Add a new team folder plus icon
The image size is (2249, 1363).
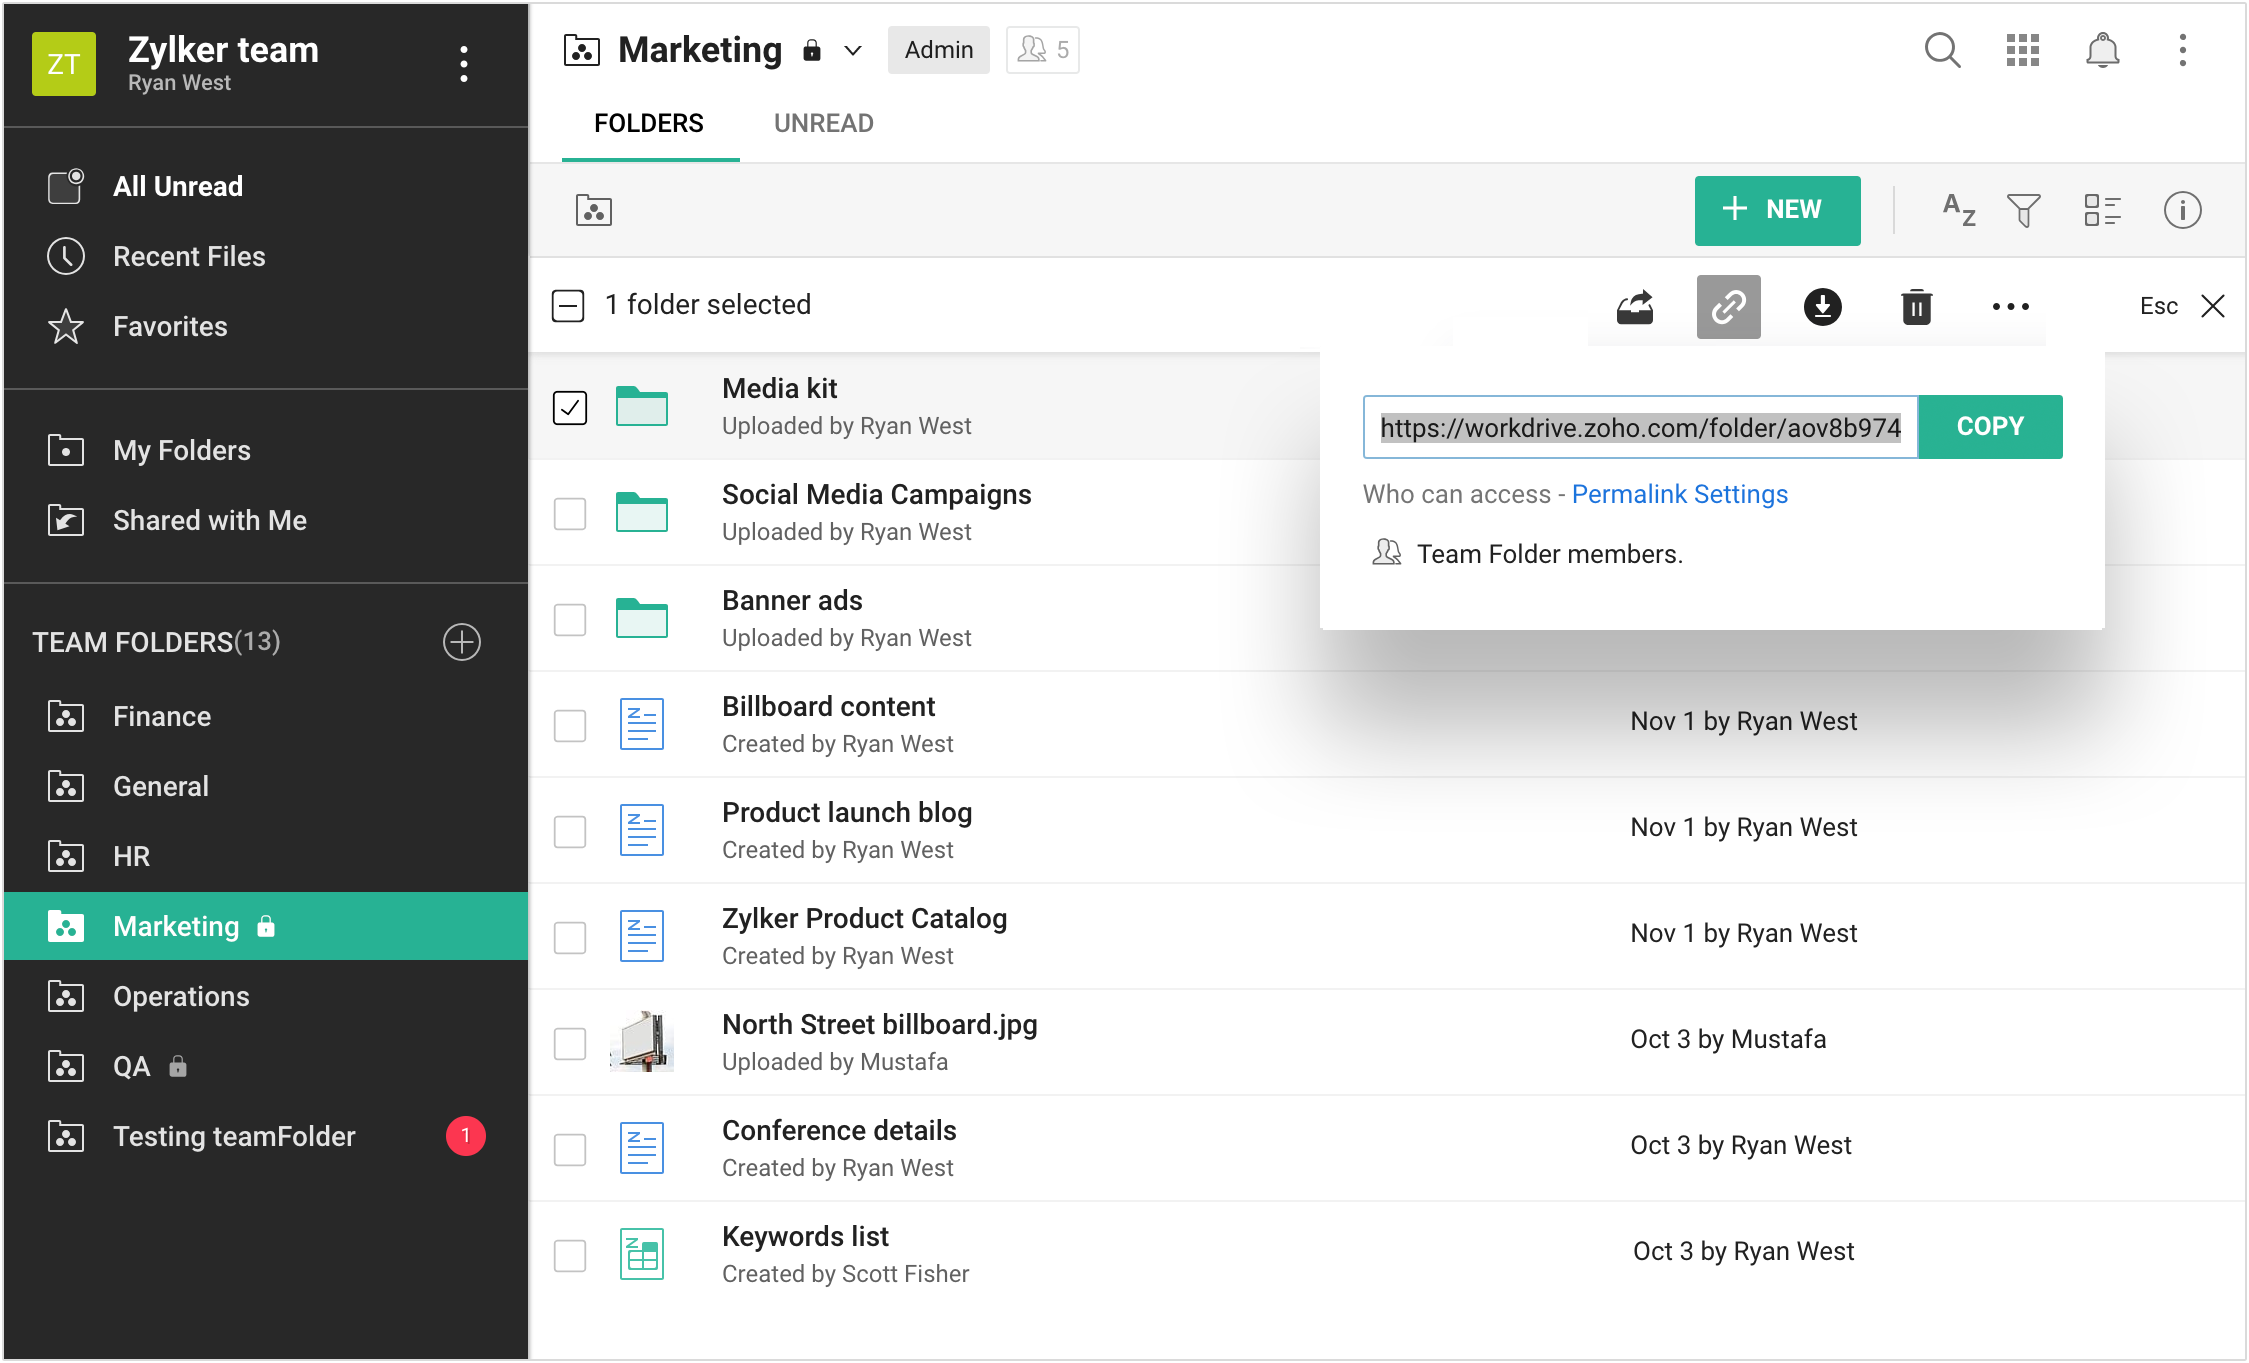pos(462,641)
